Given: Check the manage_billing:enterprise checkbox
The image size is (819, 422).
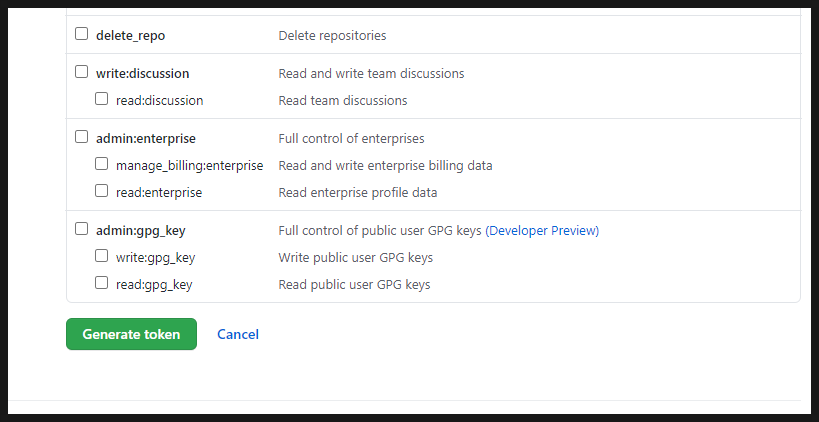Looking at the screenshot, I should [x=101, y=164].
